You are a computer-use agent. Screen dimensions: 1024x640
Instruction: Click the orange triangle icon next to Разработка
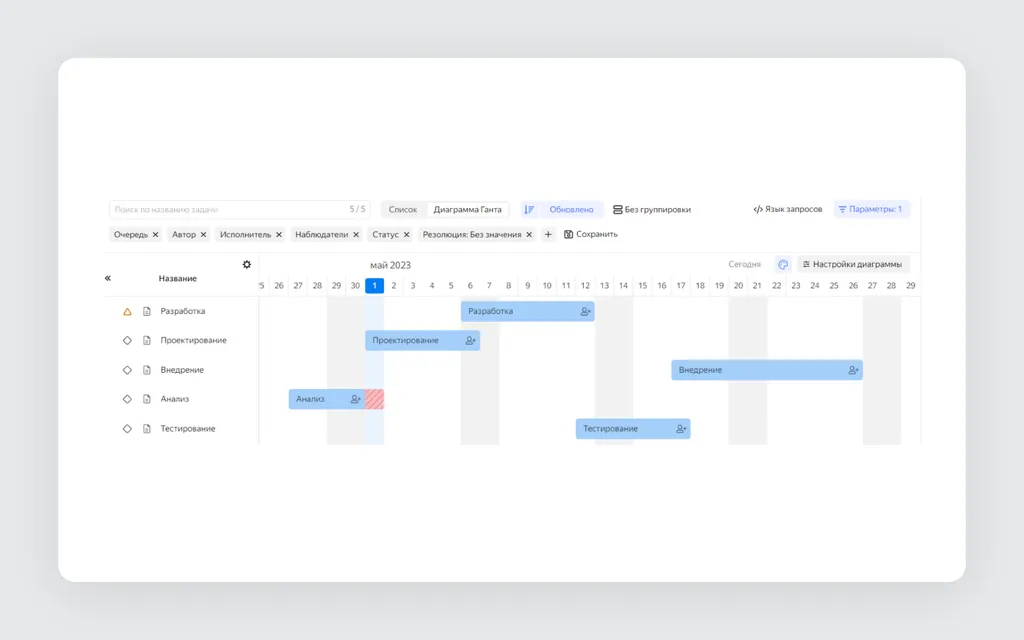point(127,312)
